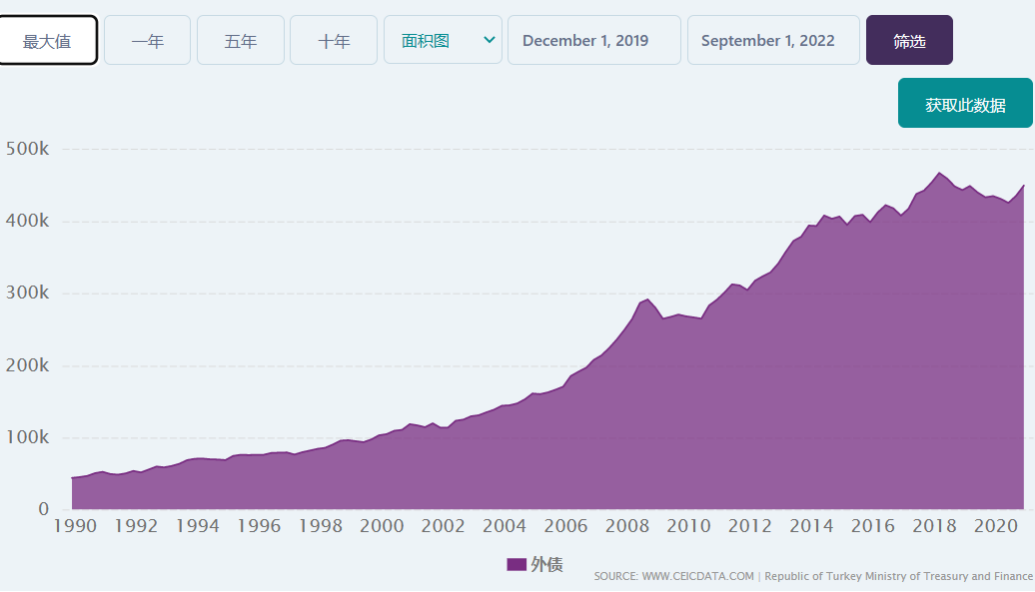Open the 面积图 chart type dropdown
This screenshot has height=592, width=1035.
tap(443, 40)
